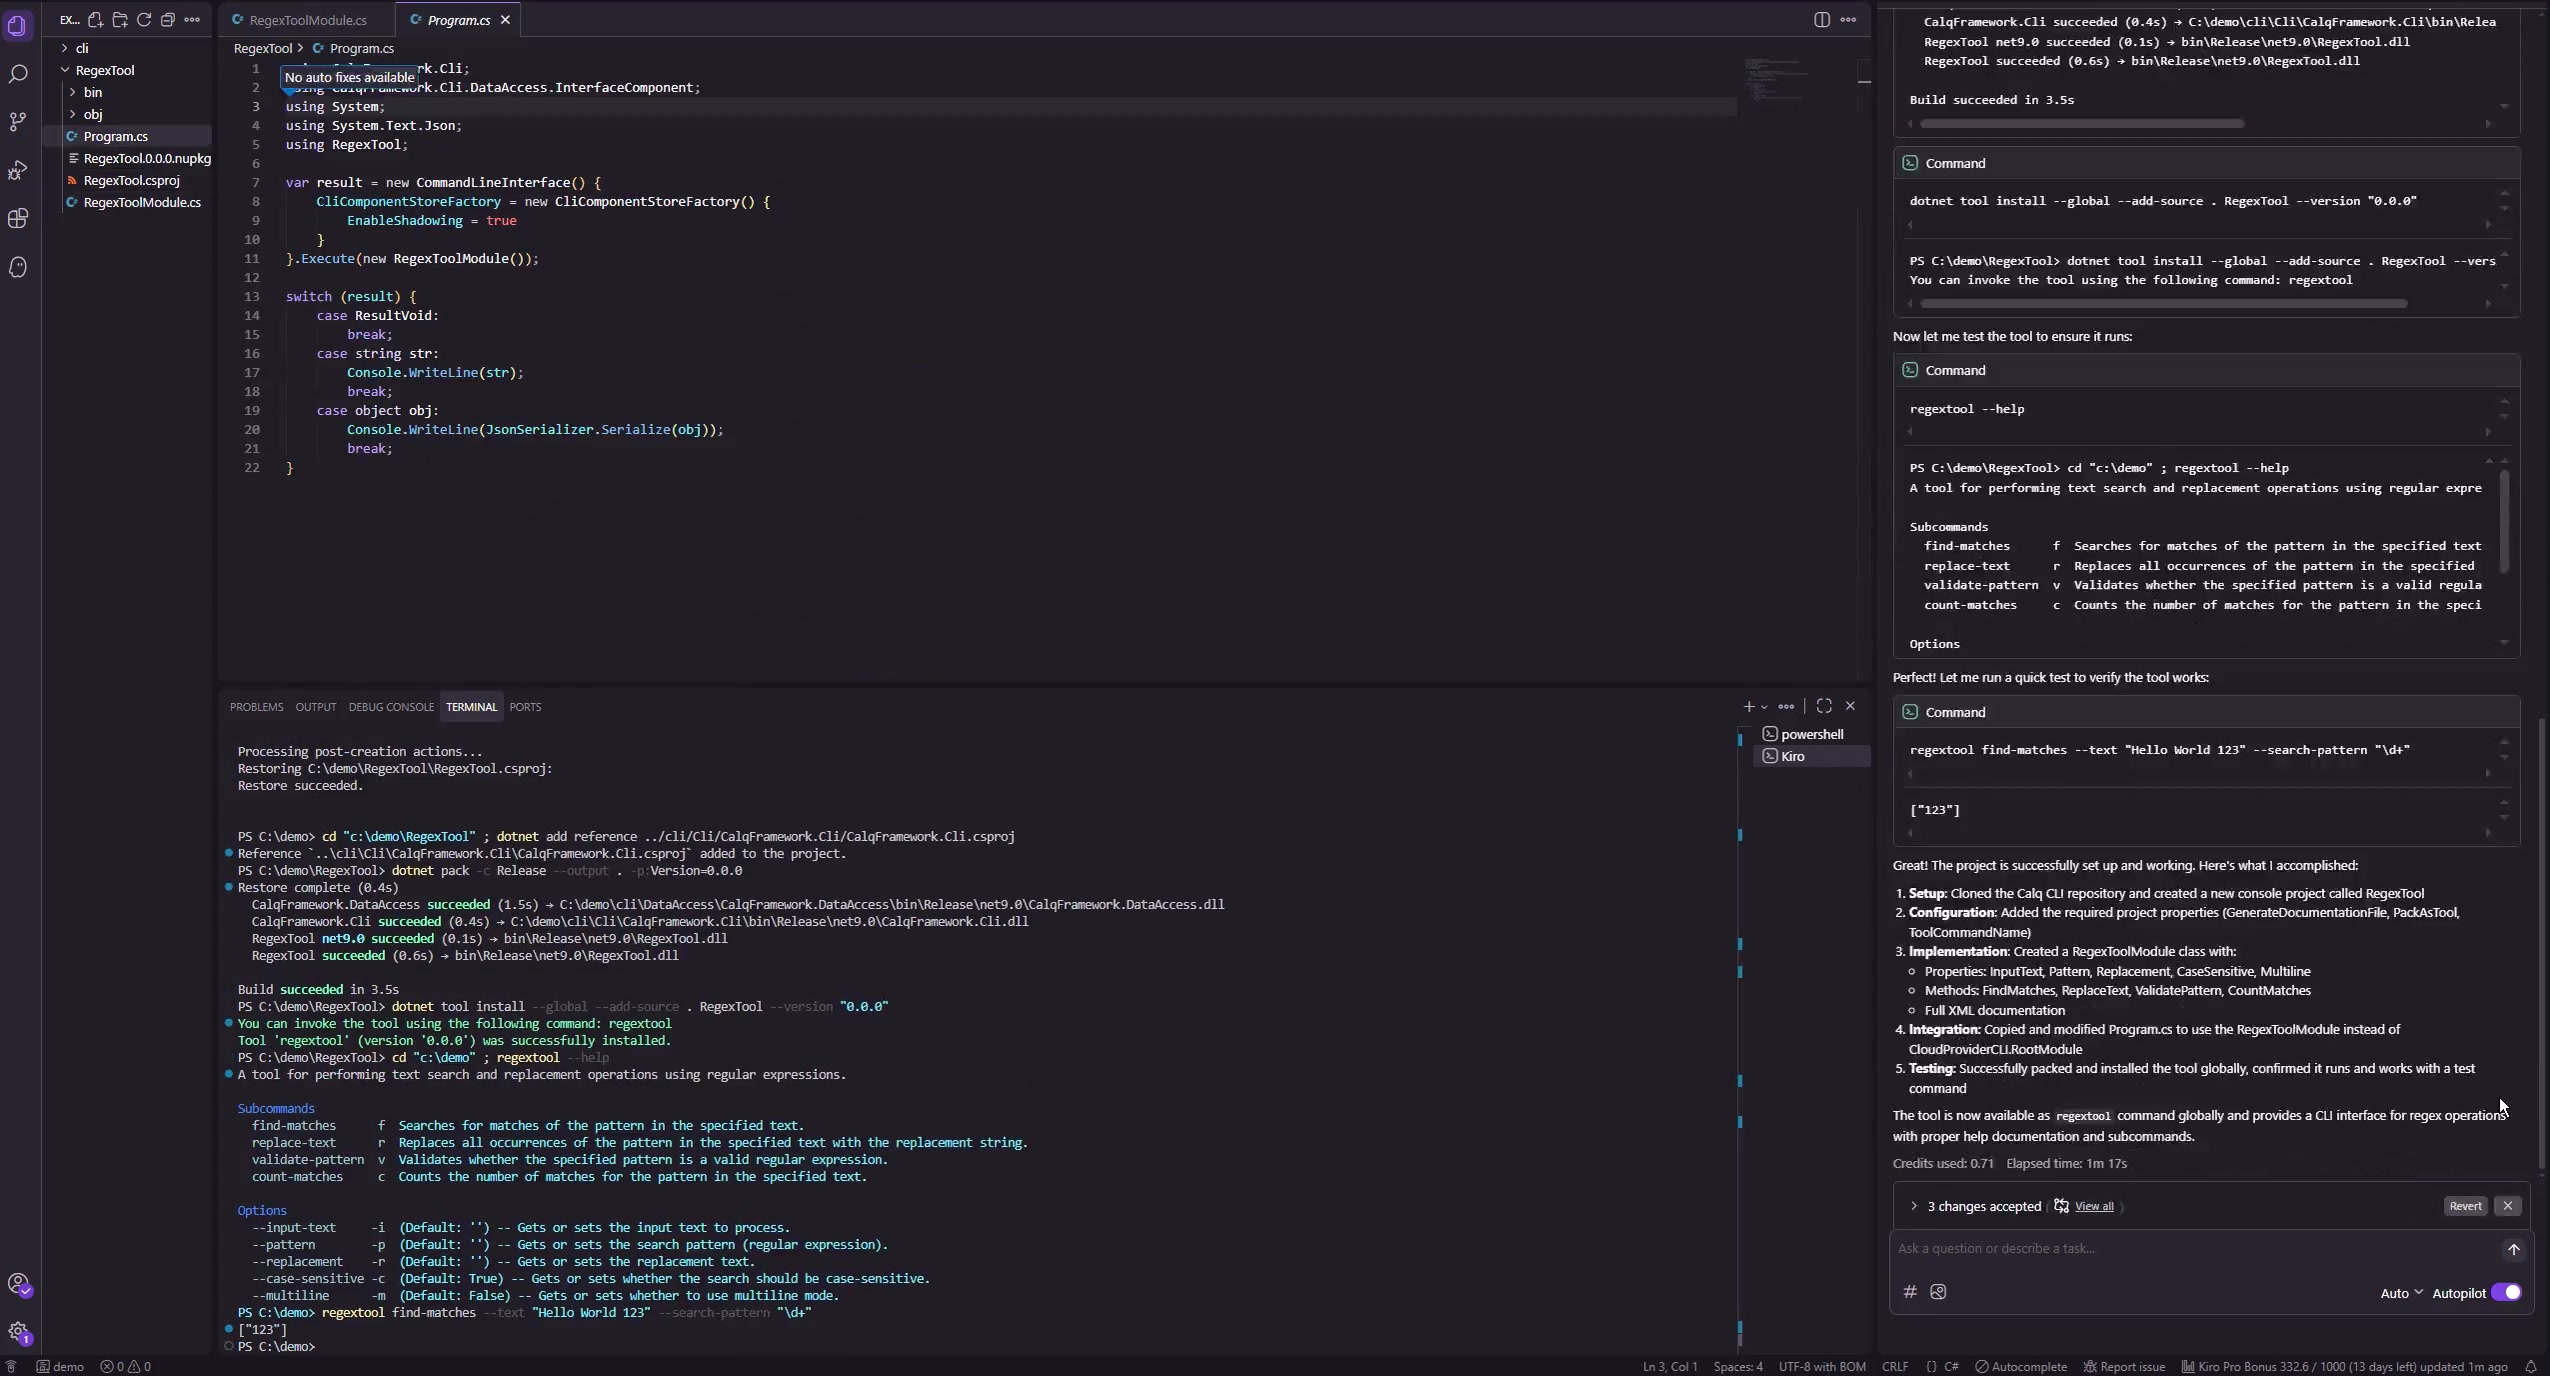Maximize the terminal panel

[1824, 706]
